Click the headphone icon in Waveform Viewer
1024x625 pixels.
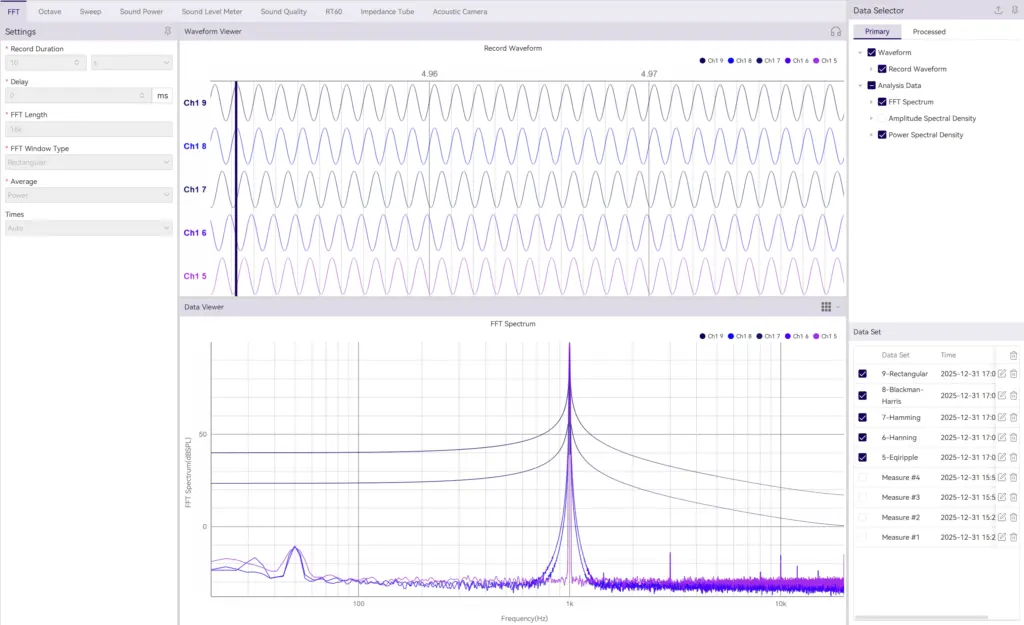click(x=835, y=32)
